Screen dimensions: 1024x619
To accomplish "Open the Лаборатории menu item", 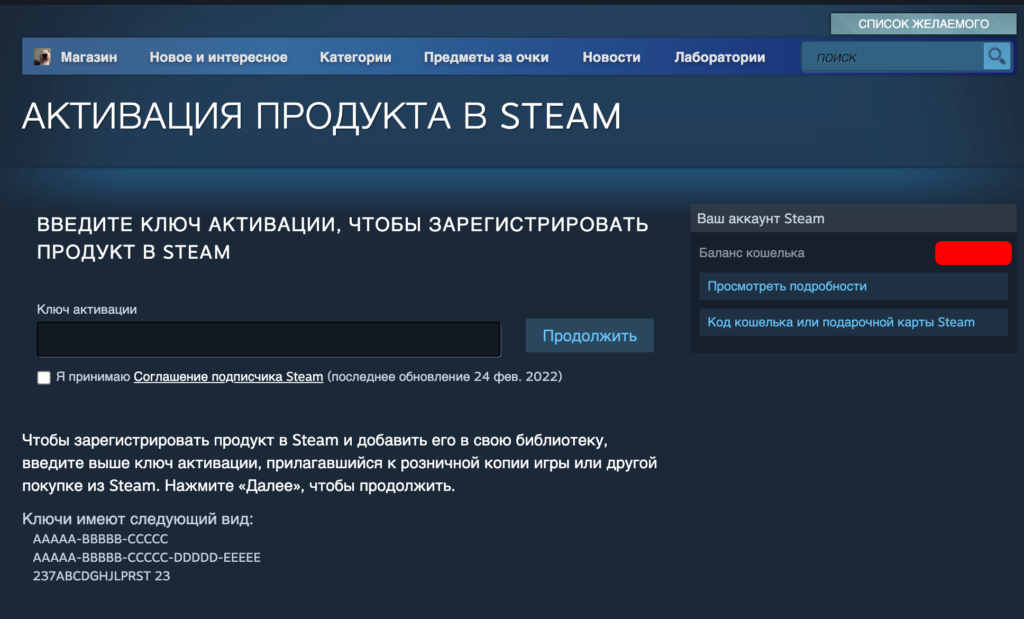I will tap(719, 57).
